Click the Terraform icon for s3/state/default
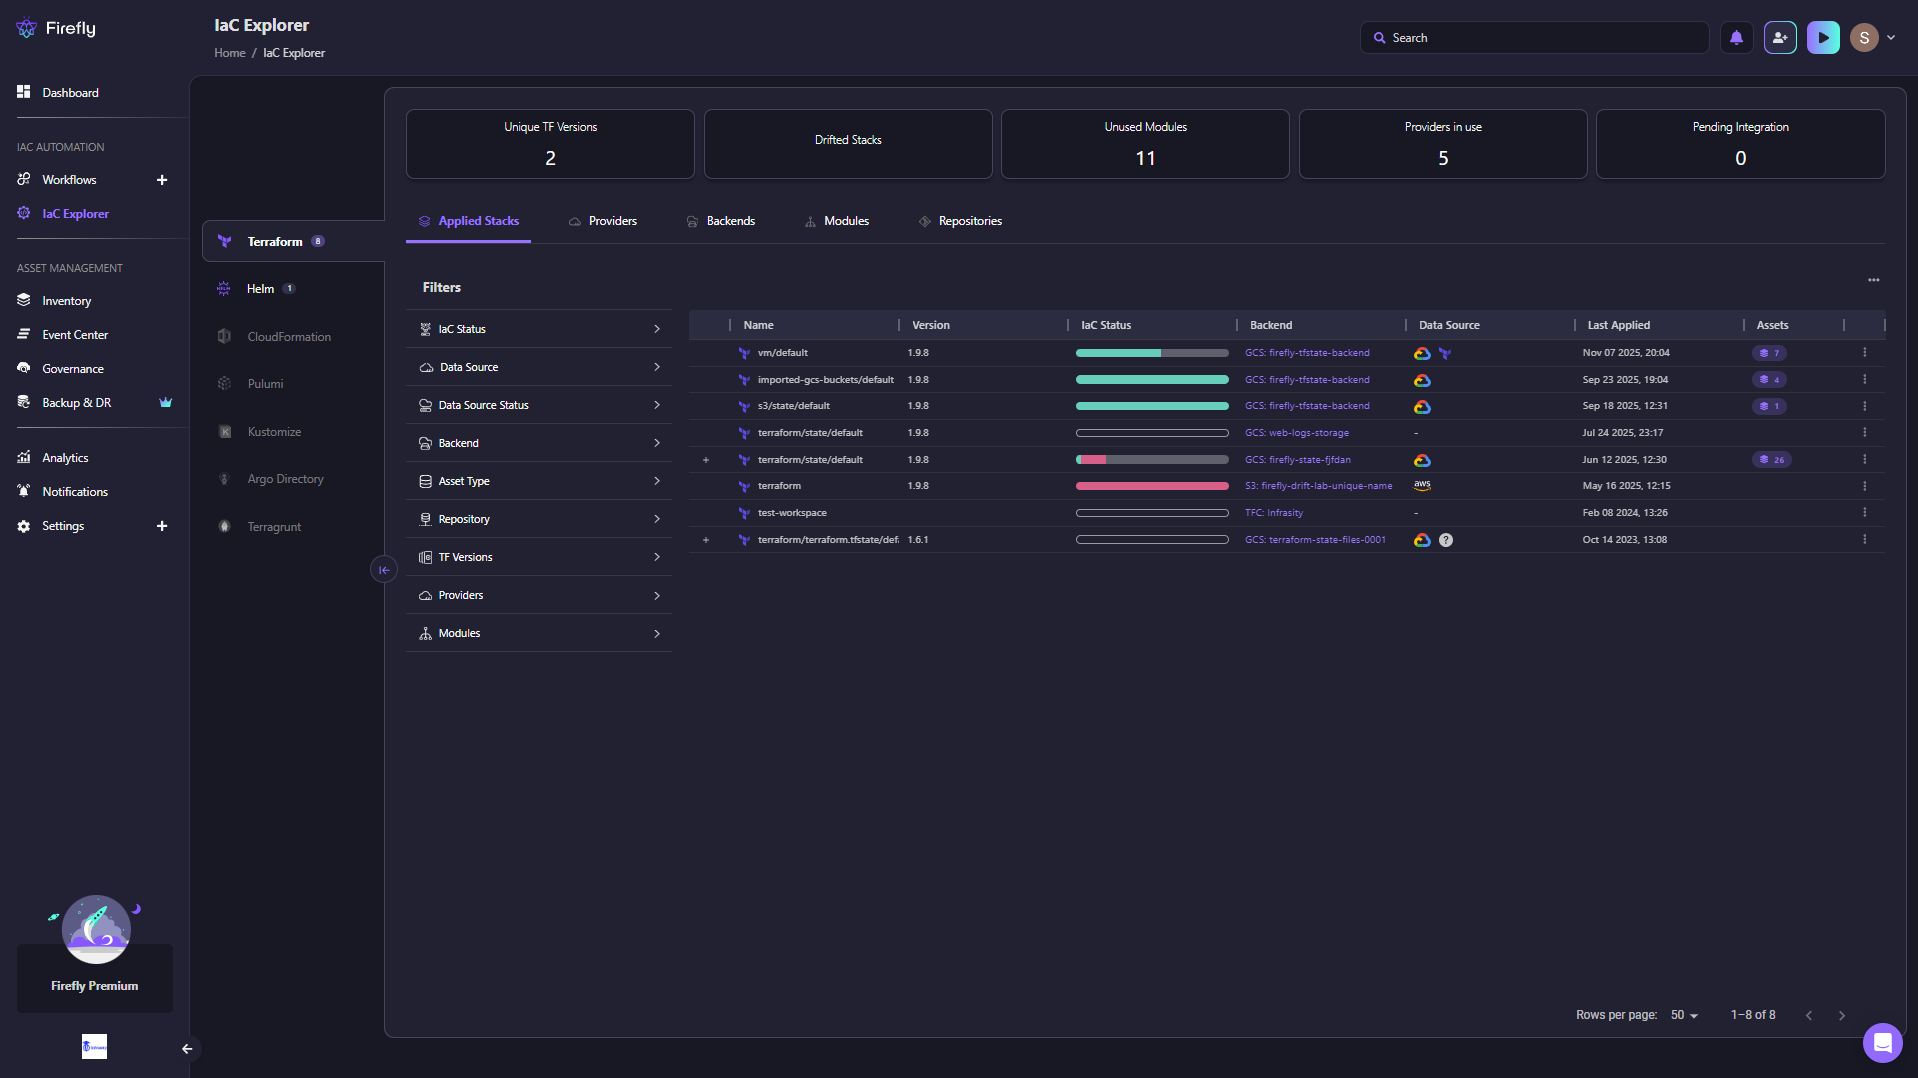Viewport: 1918px width, 1078px height. (x=744, y=407)
